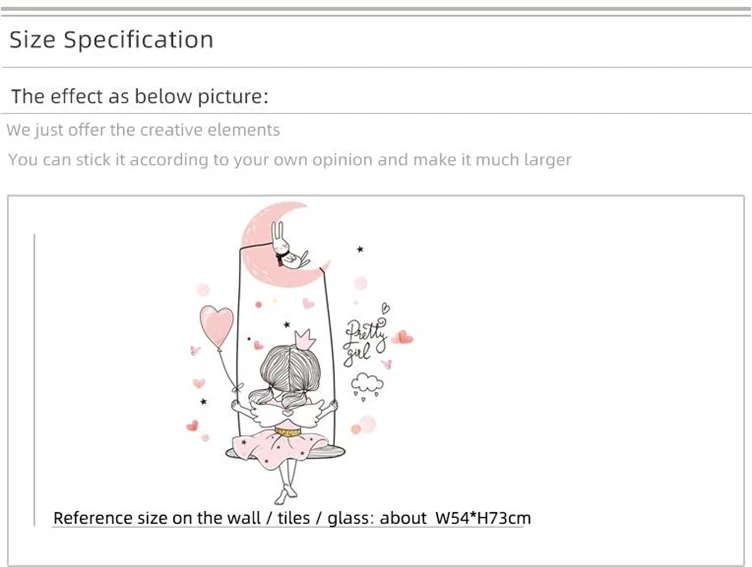Select the large pink heart balloon
Screen dimensions: 752x567
(x=217, y=326)
